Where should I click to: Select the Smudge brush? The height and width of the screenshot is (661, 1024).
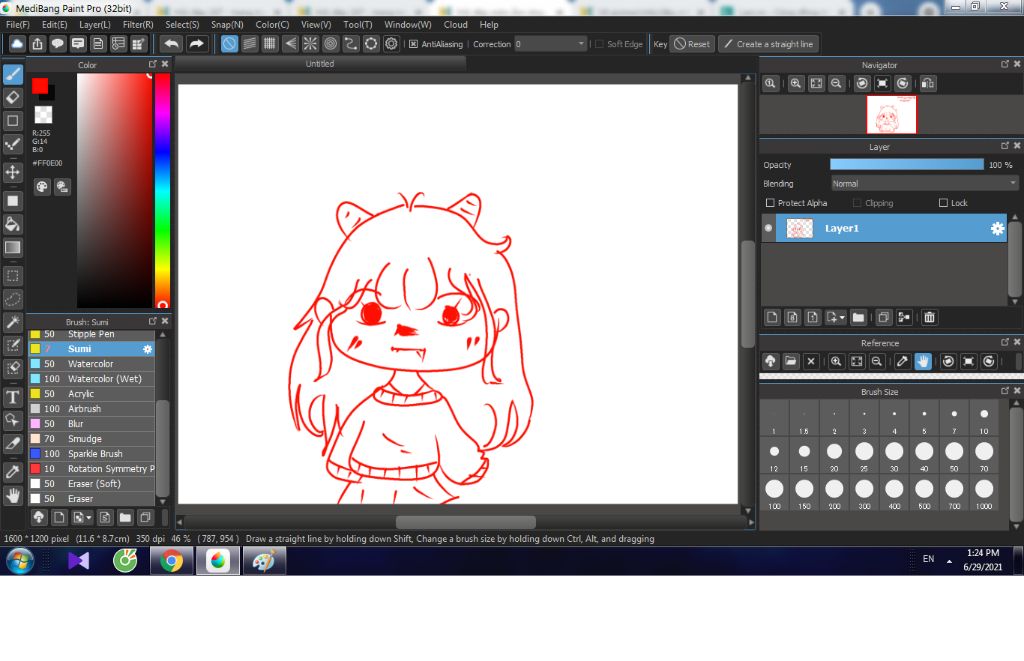pyautogui.click(x=91, y=439)
